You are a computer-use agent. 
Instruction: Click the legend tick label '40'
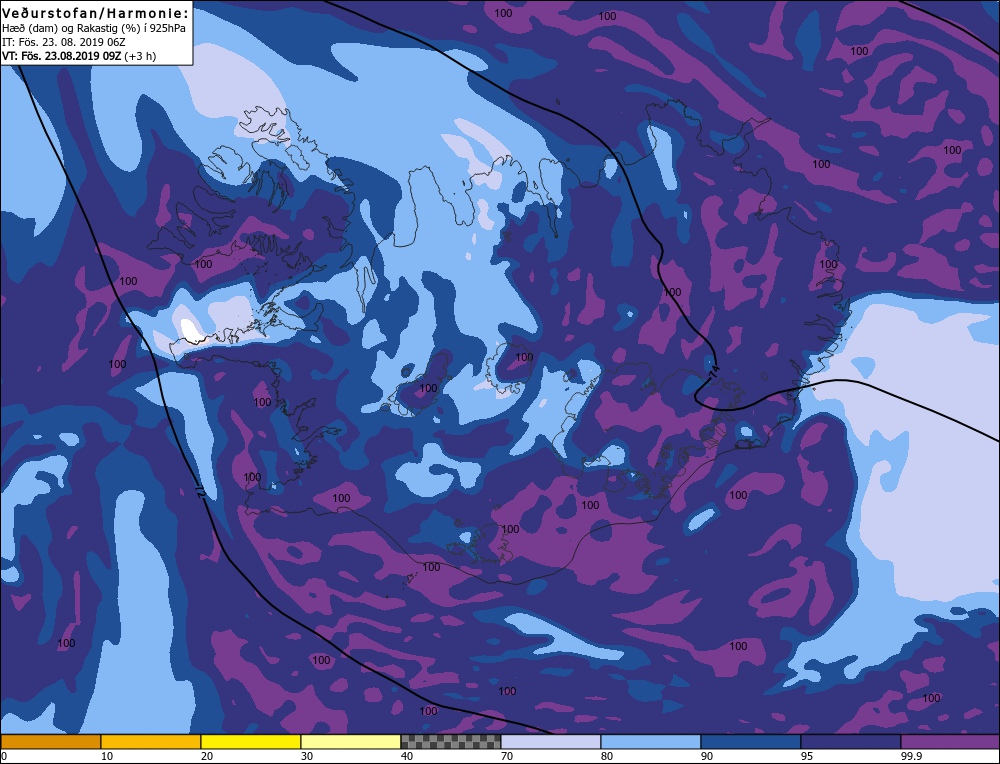406,756
